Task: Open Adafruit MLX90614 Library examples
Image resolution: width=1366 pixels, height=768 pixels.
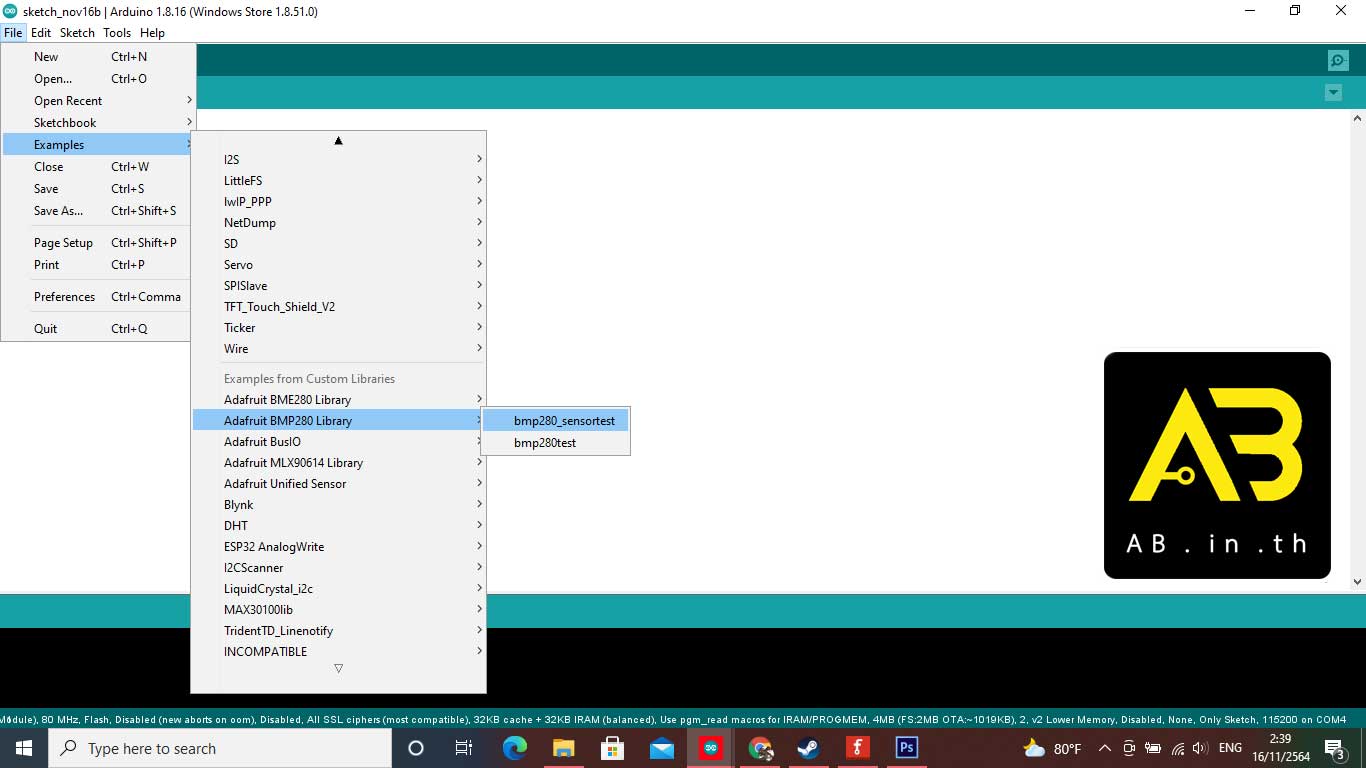Action: (x=338, y=463)
